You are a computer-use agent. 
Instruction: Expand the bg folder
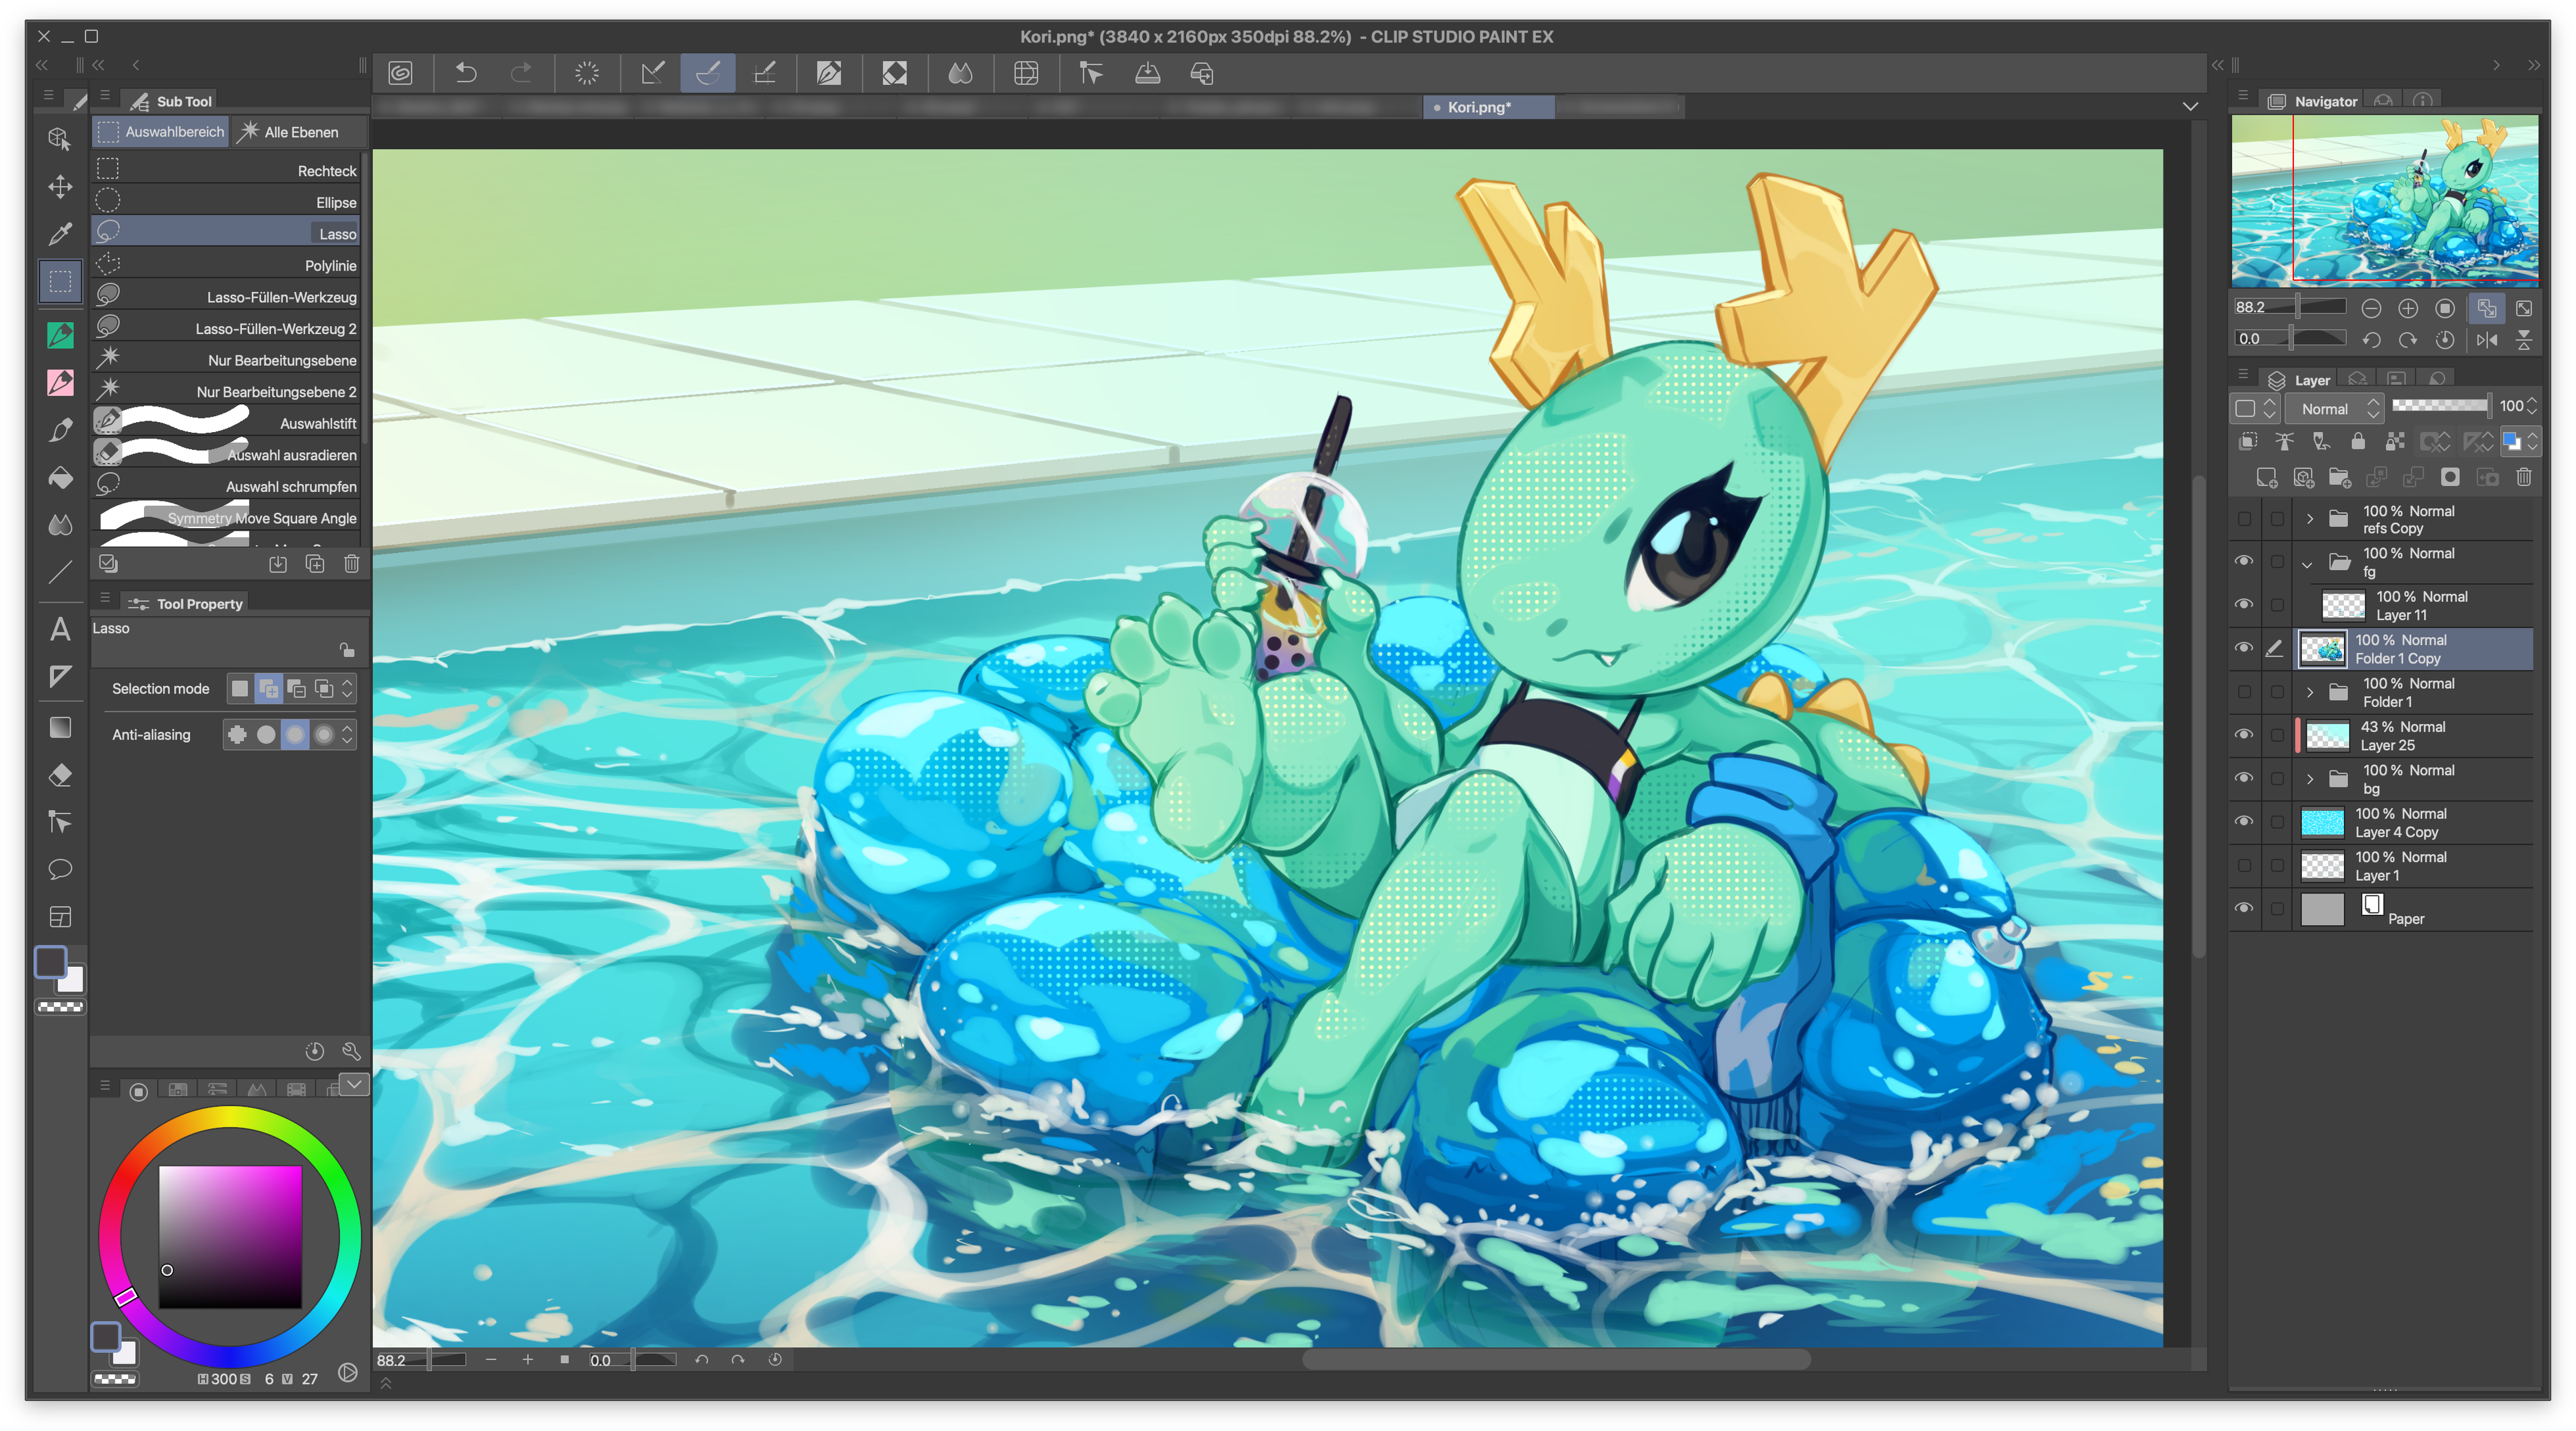click(2310, 778)
